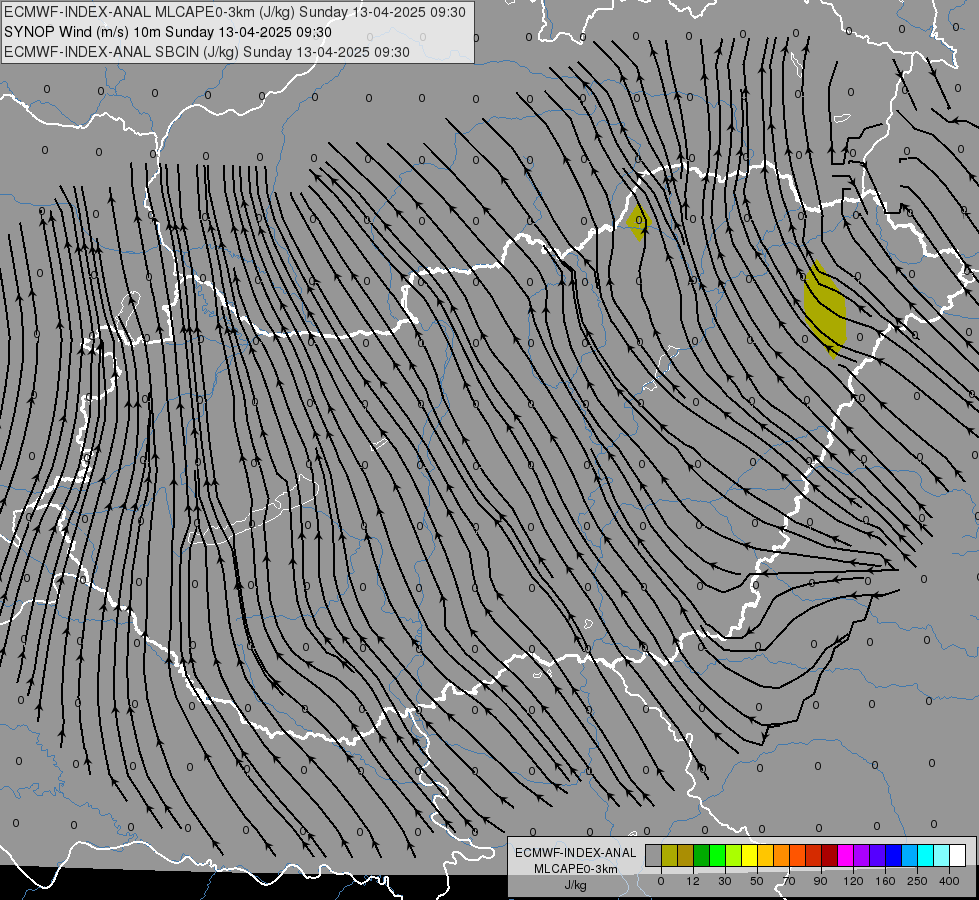The image size is (979, 900).
Task: Click the legend value '30'
Action: tap(725, 881)
